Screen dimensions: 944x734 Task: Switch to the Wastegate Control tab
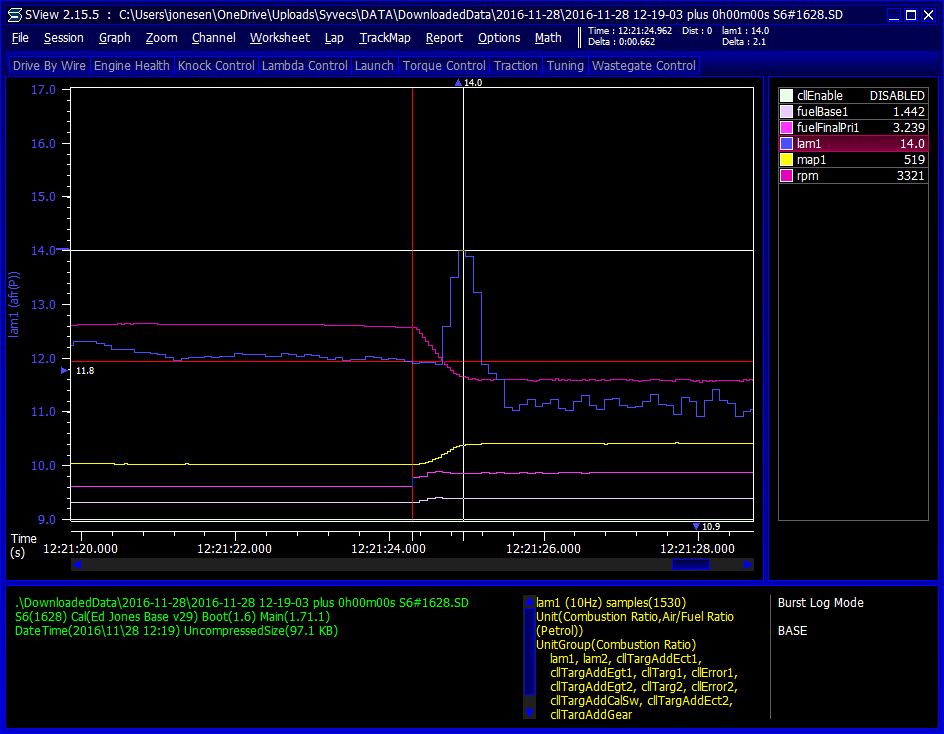click(643, 66)
